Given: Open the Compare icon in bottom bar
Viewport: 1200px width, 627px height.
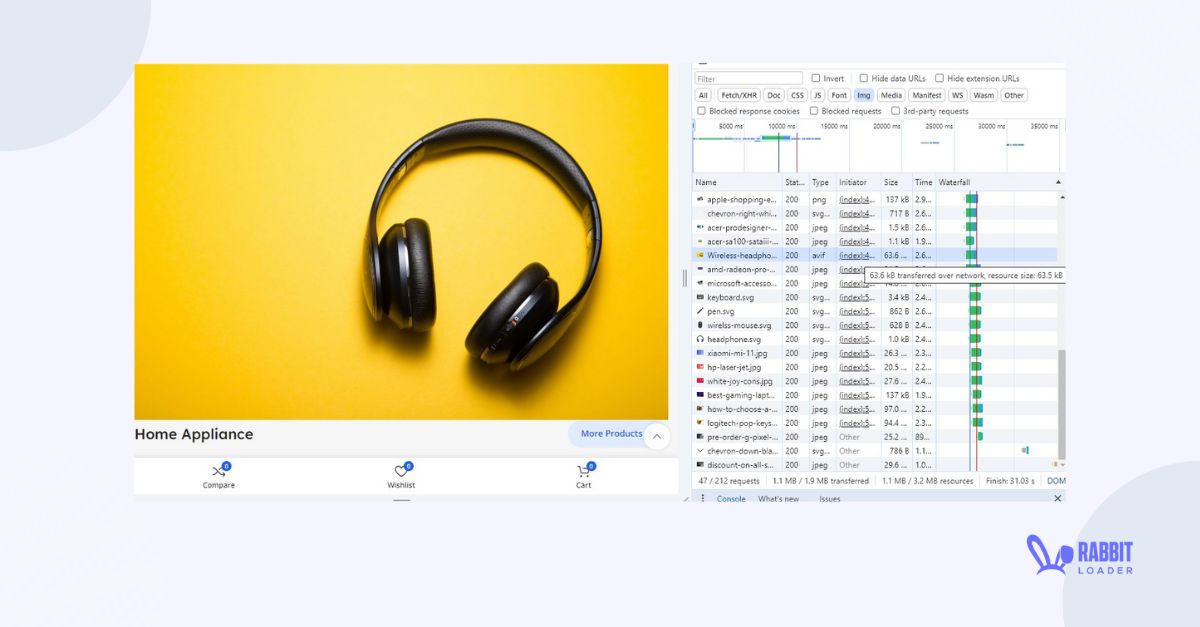Looking at the screenshot, I should [x=218, y=472].
